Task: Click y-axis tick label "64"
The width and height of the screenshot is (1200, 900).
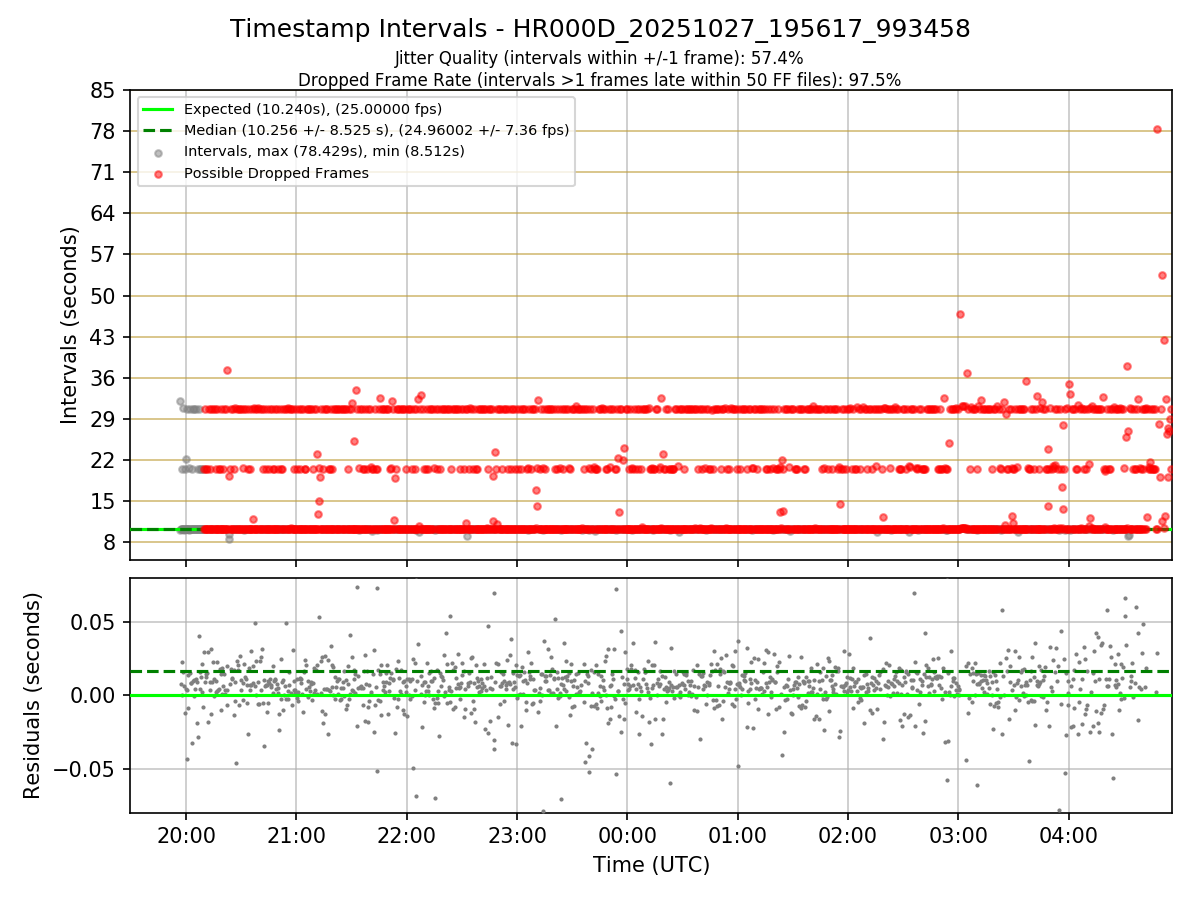Action: pyautogui.click(x=103, y=213)
